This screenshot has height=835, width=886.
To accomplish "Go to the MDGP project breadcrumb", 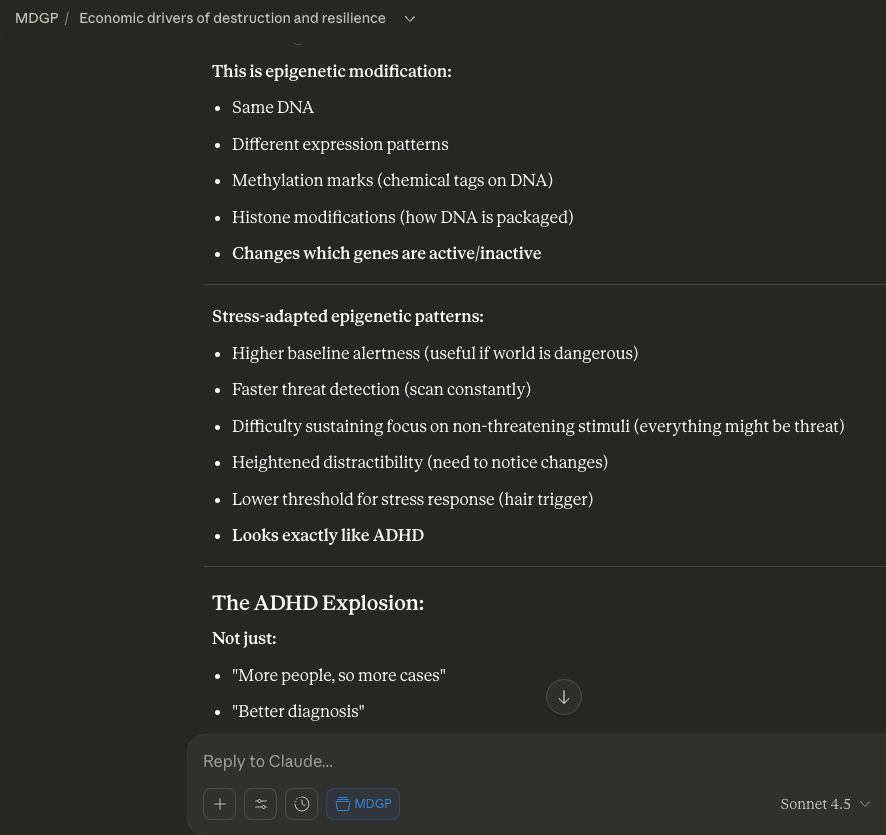I will click(37, 19).
